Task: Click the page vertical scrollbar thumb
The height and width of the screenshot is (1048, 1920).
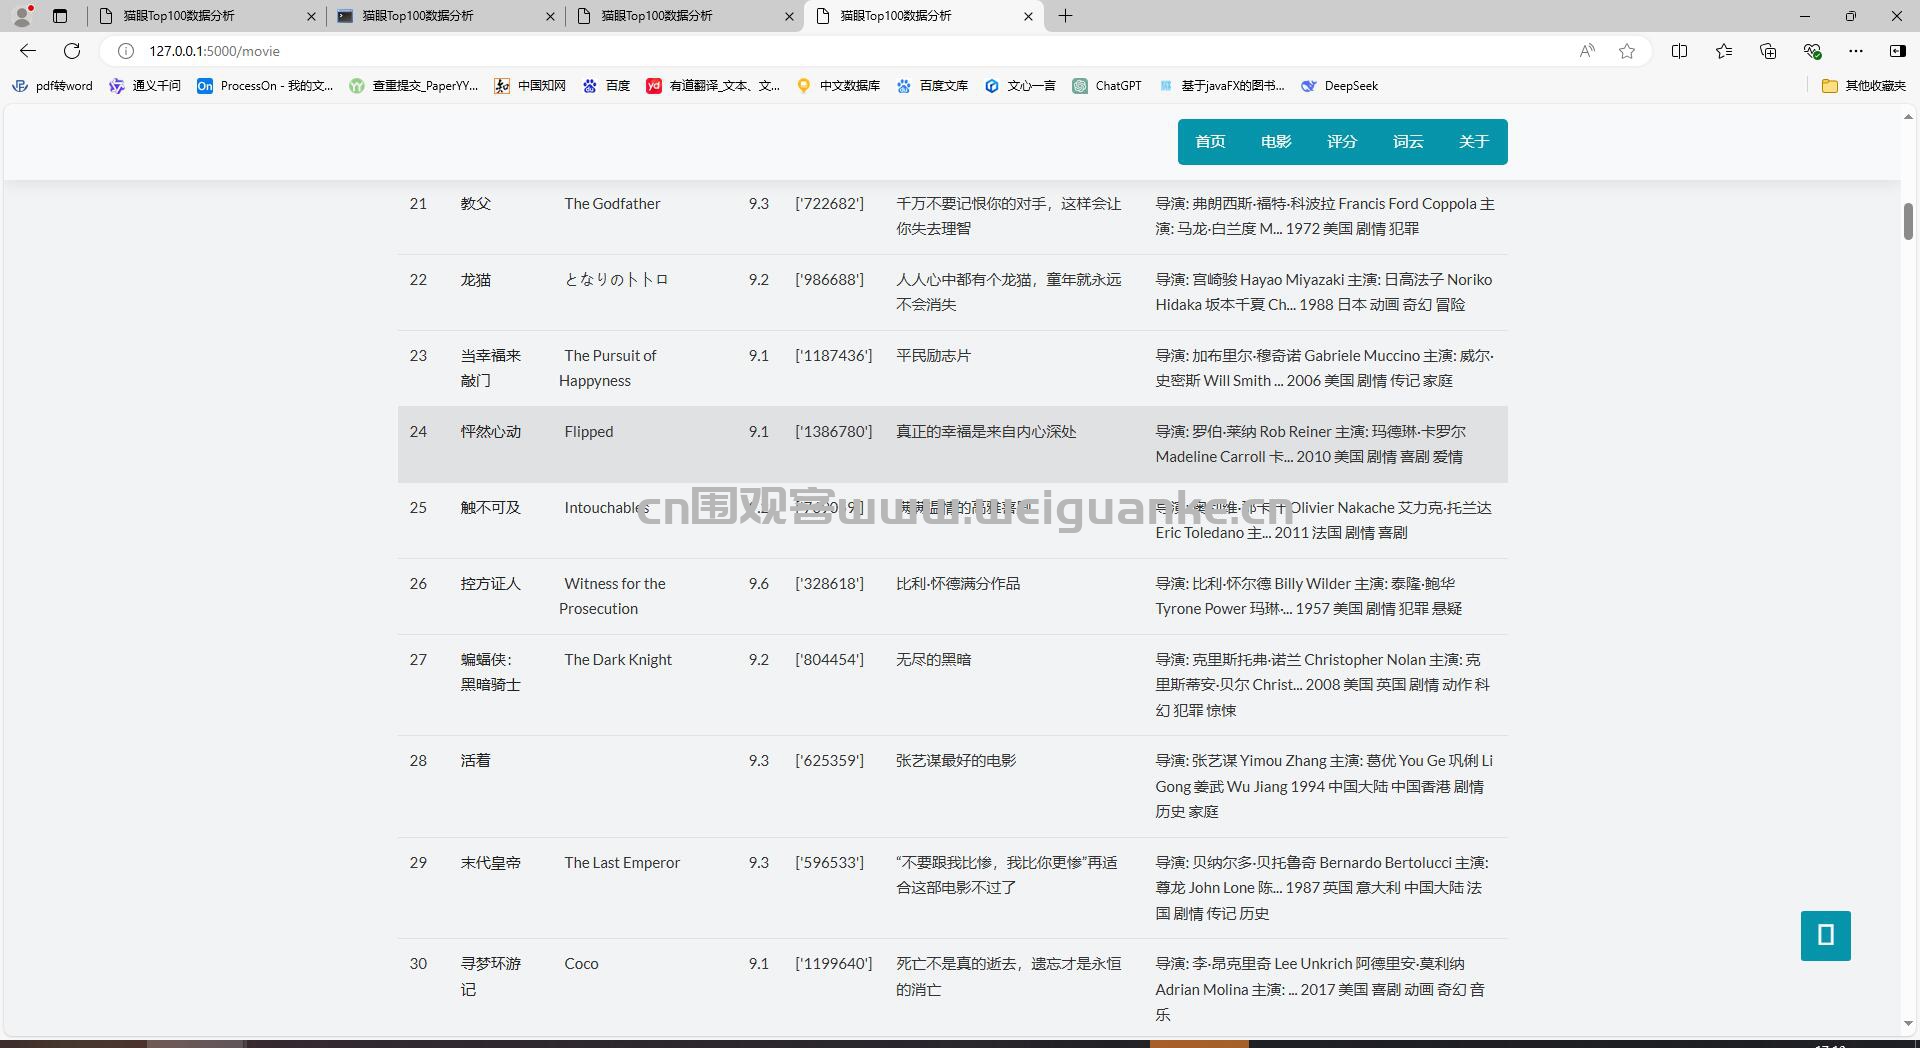Action: [1908, 221]
